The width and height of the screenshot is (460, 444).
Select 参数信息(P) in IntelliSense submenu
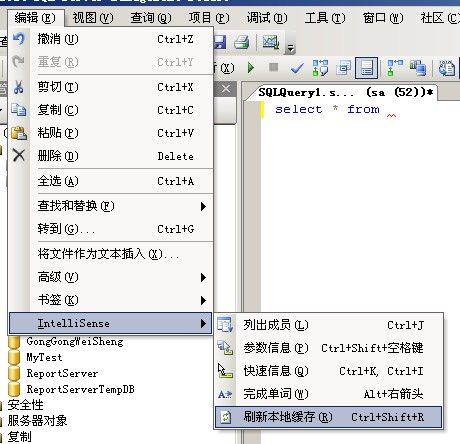[329, 348]
